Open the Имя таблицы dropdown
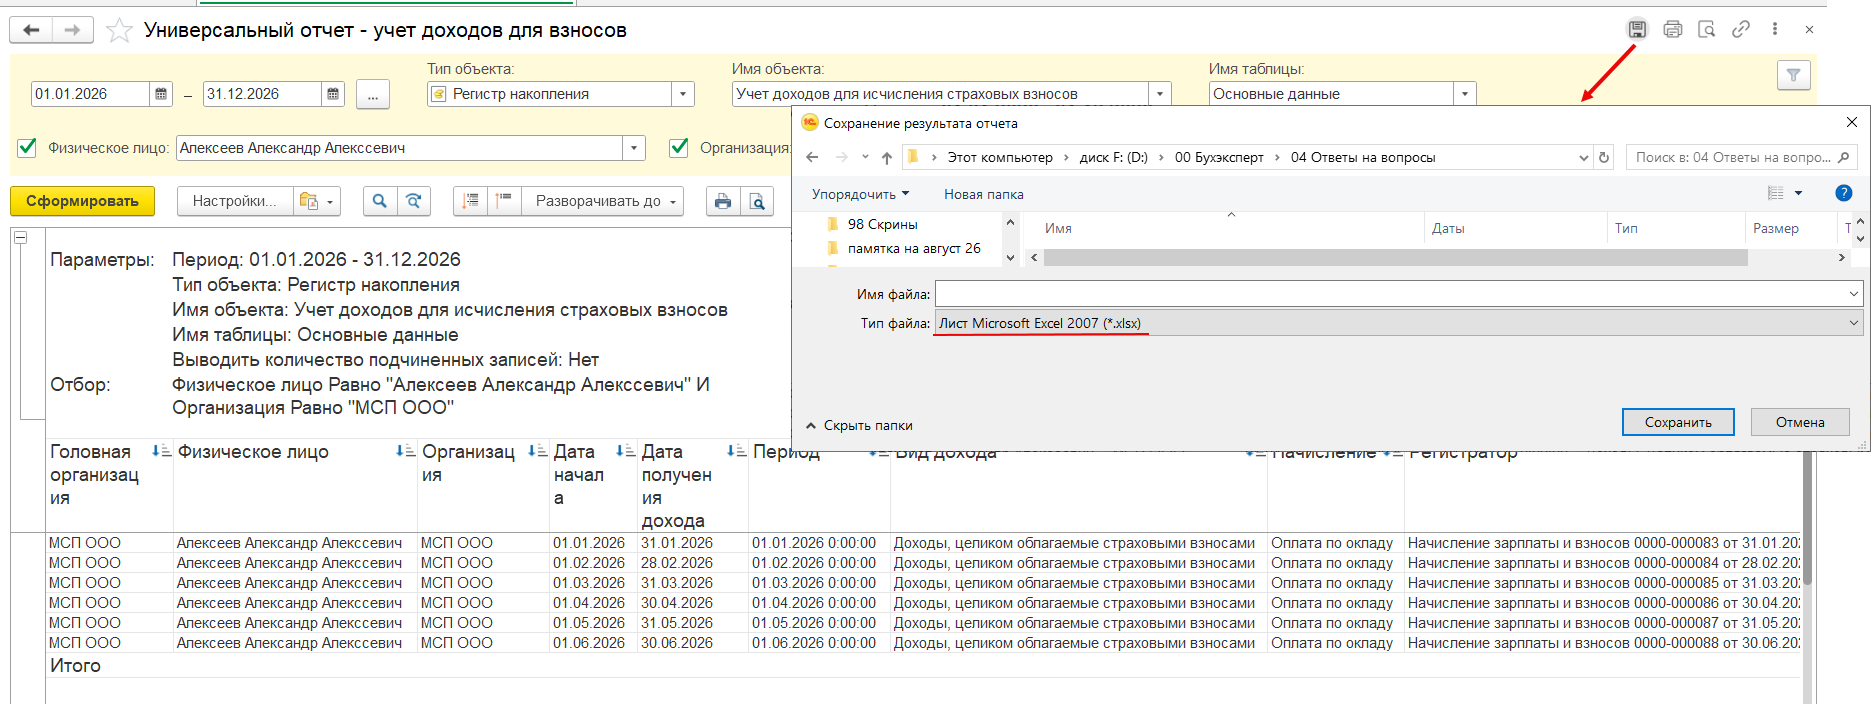The width and height of the screenshot is (1871, 704). pos(1464,94)
